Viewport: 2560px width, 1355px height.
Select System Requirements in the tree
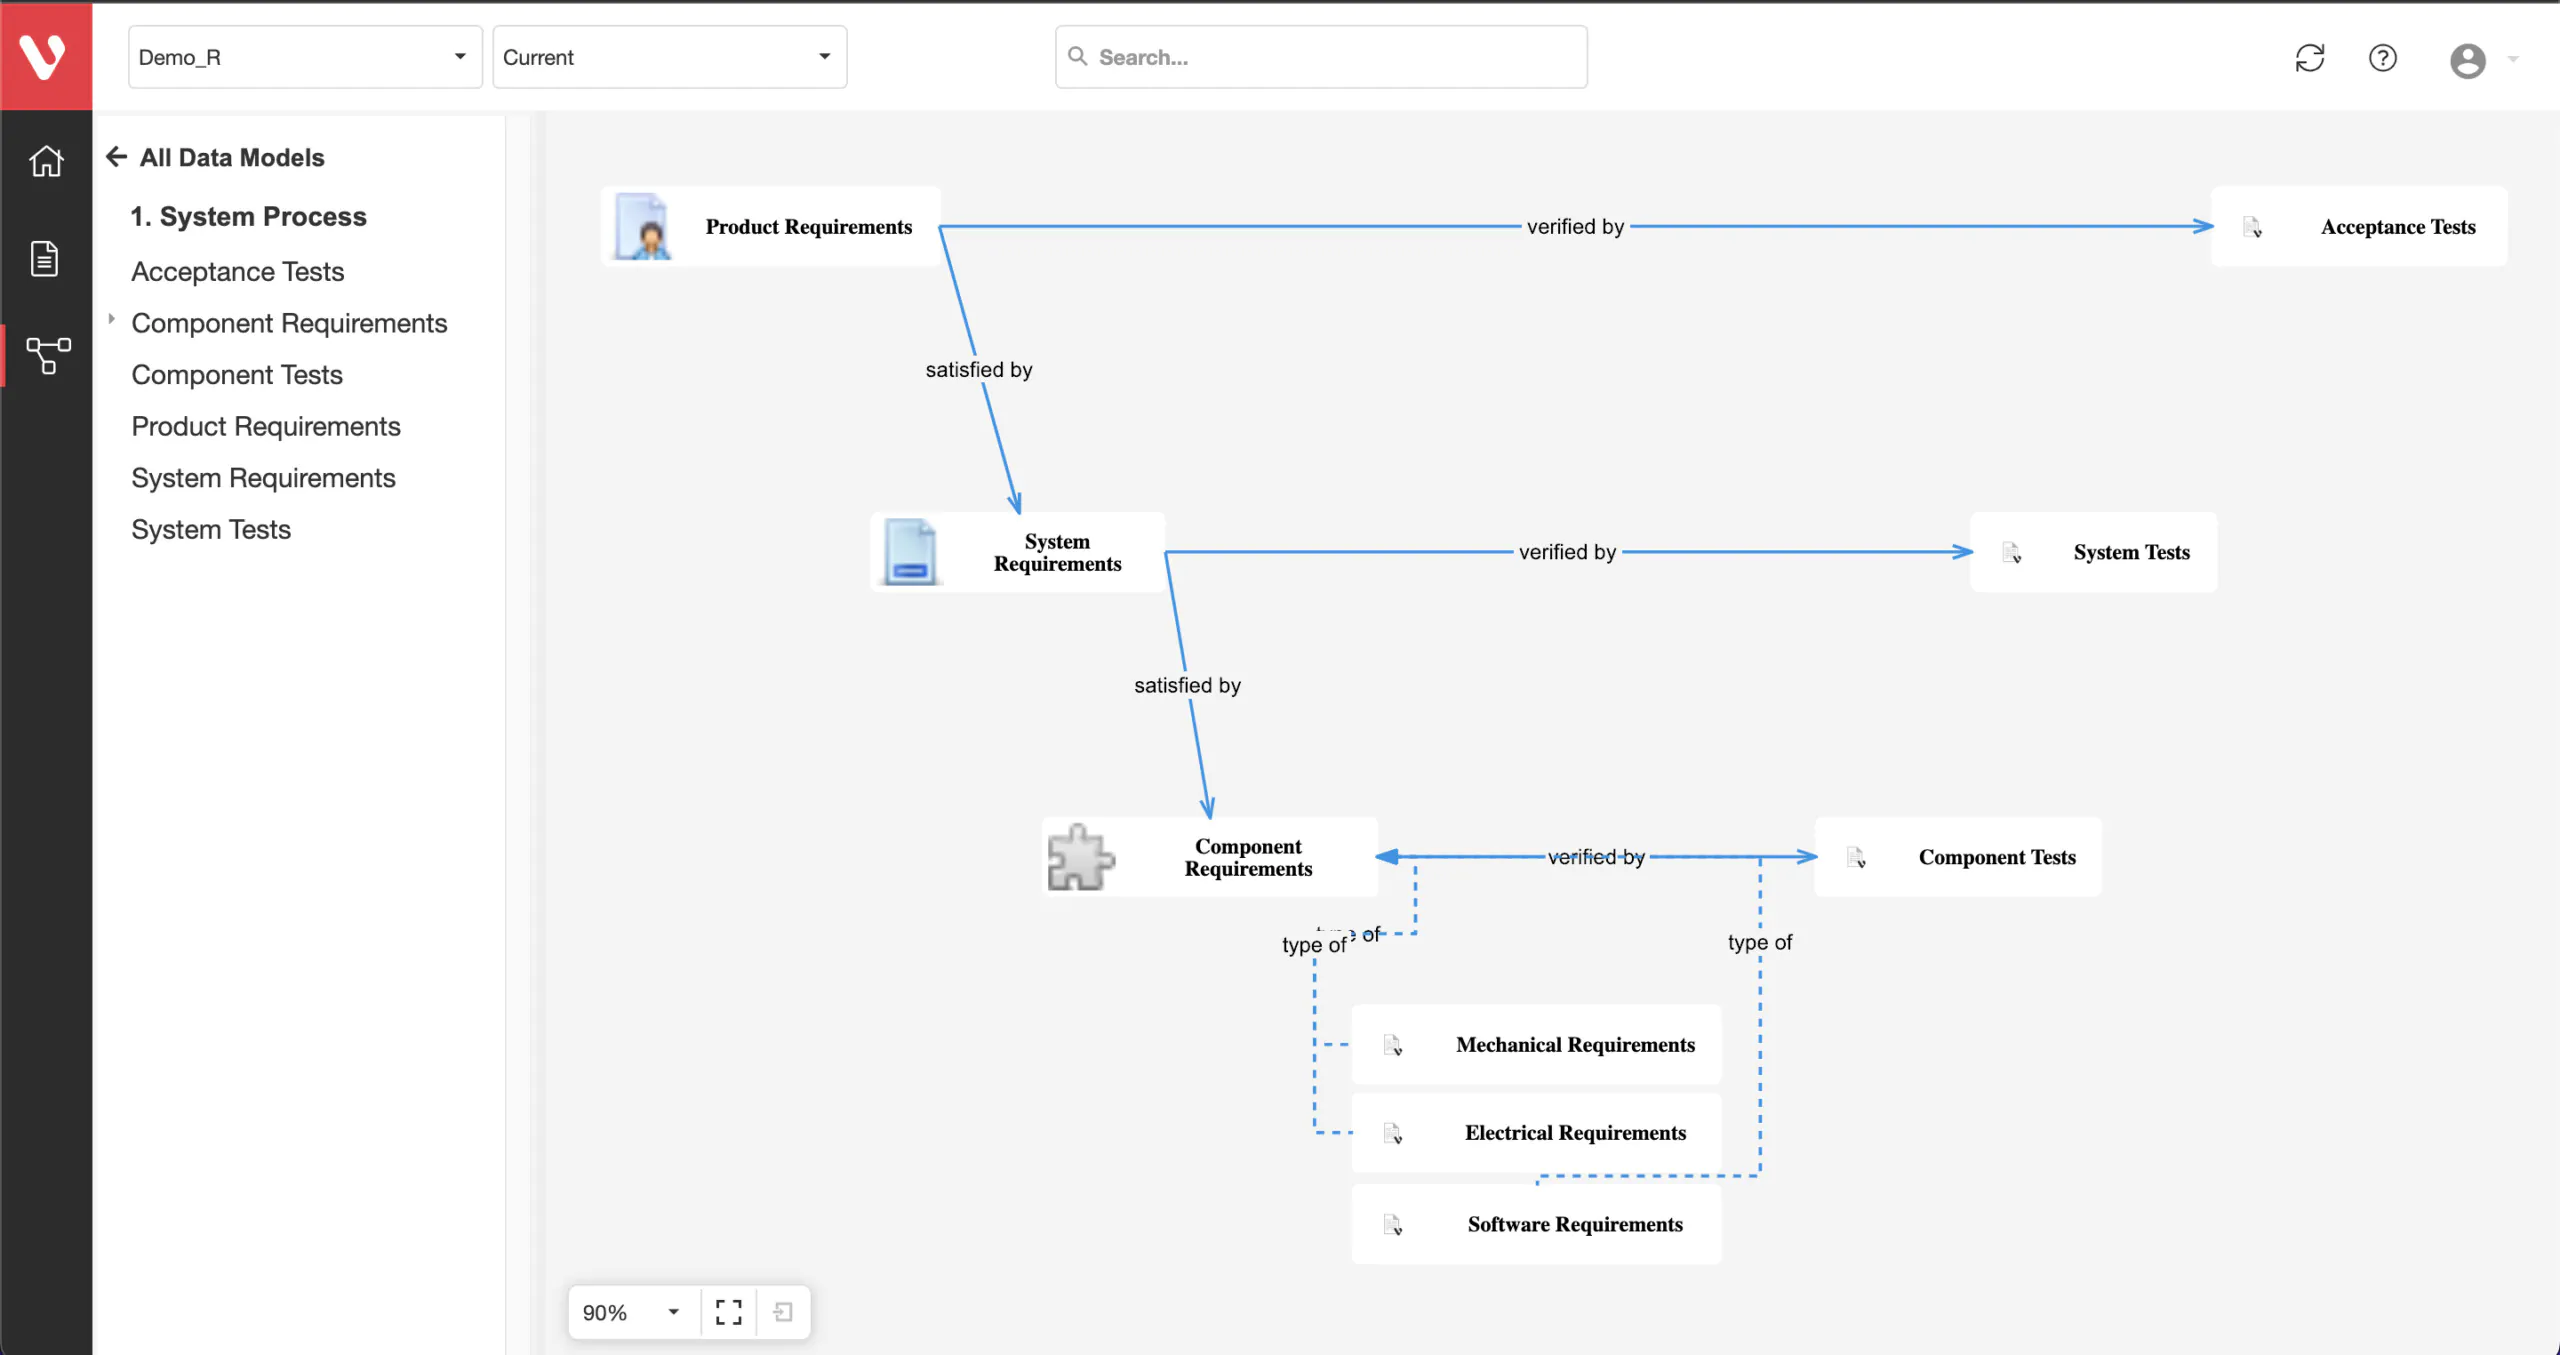[264, 478]
